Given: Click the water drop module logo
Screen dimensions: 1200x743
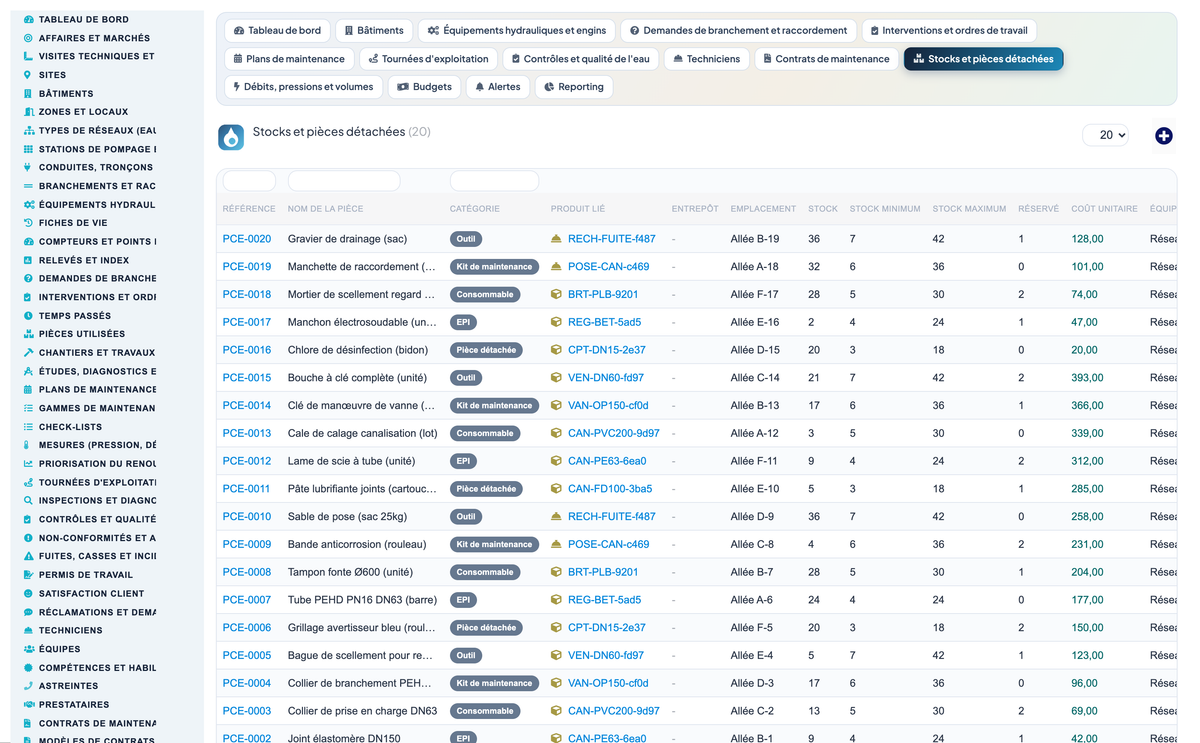Looking at the screenshot, I should point(231,137).
